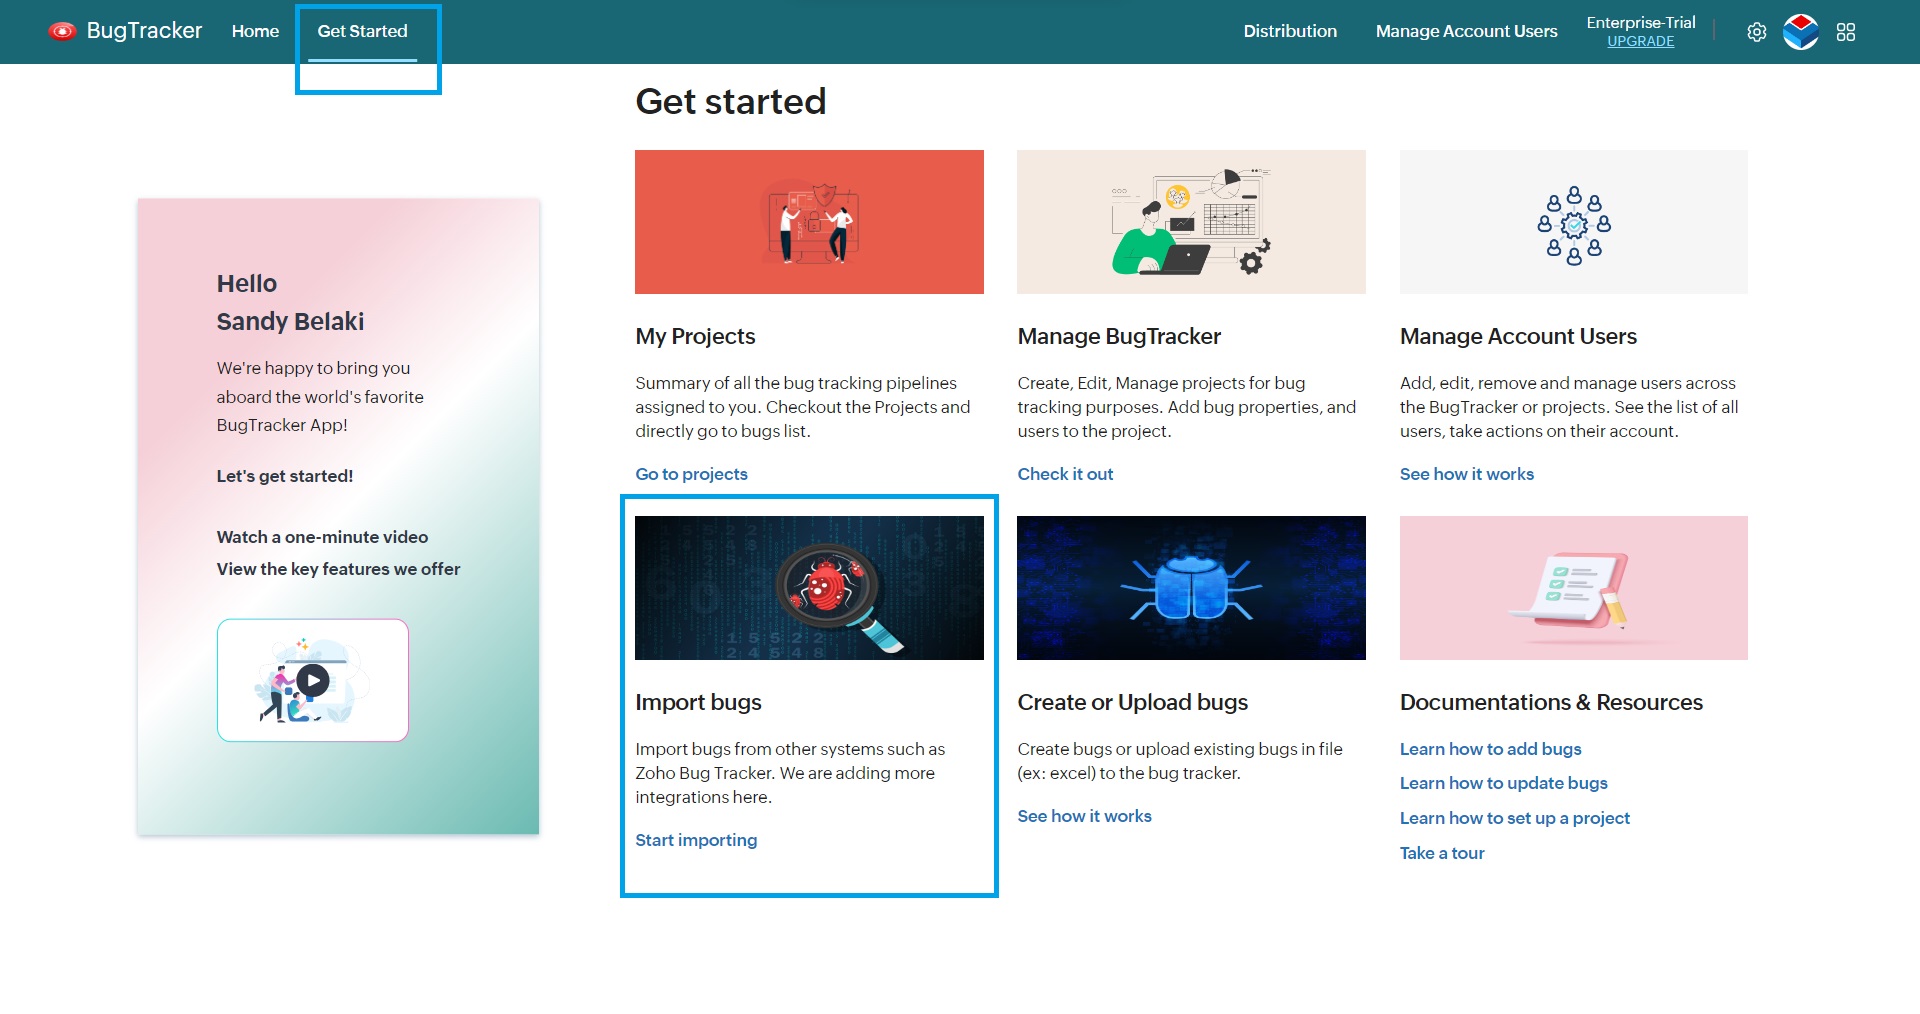The width and height of the screenshot is (1920, 1014).
Task: Open the Distribution menu item
Action: 1290,31
